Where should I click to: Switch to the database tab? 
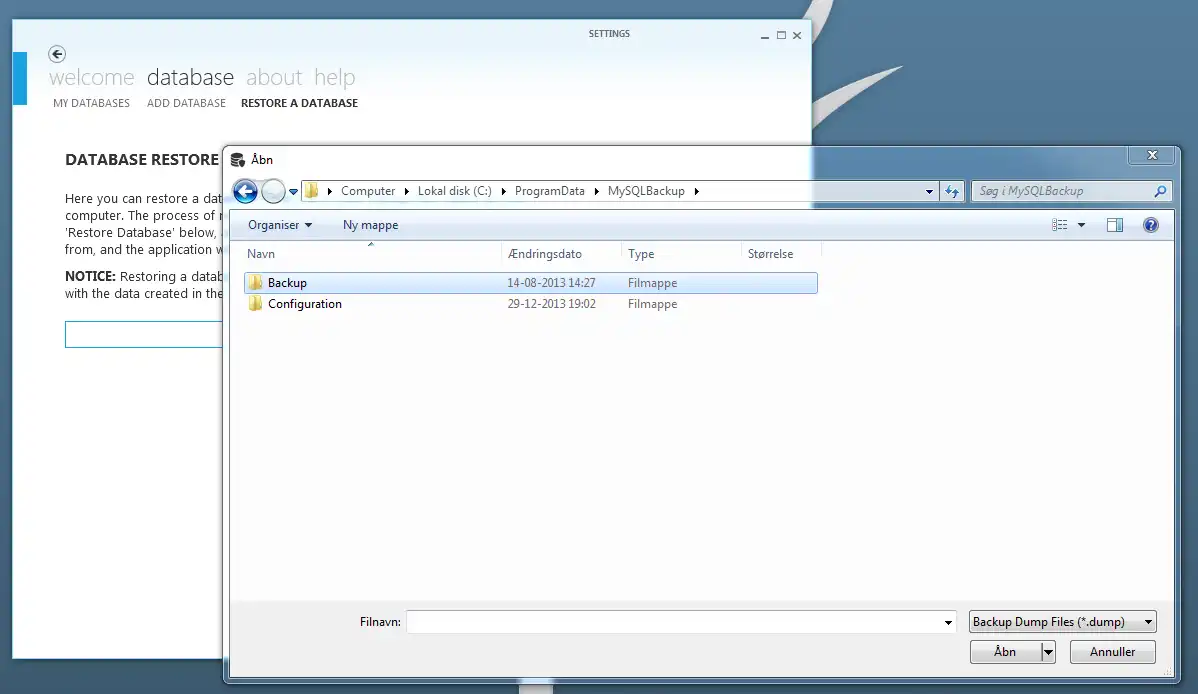pos(190,77)
